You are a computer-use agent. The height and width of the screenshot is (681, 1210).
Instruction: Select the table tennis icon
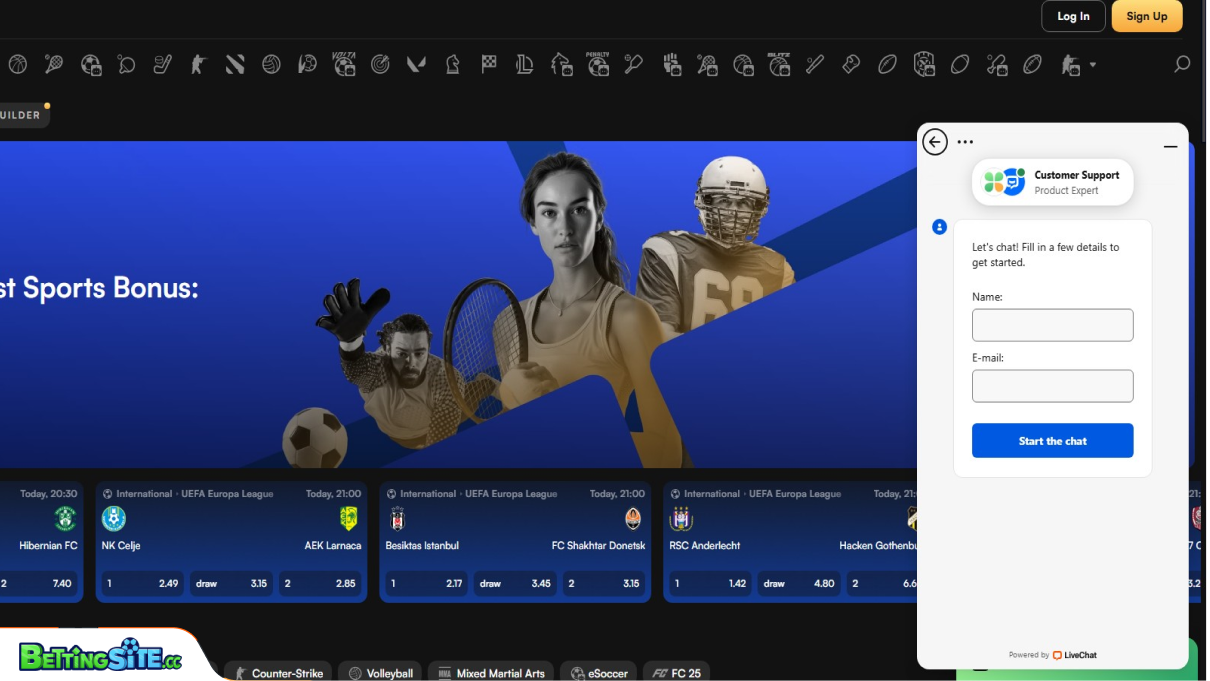click(126, 64)
